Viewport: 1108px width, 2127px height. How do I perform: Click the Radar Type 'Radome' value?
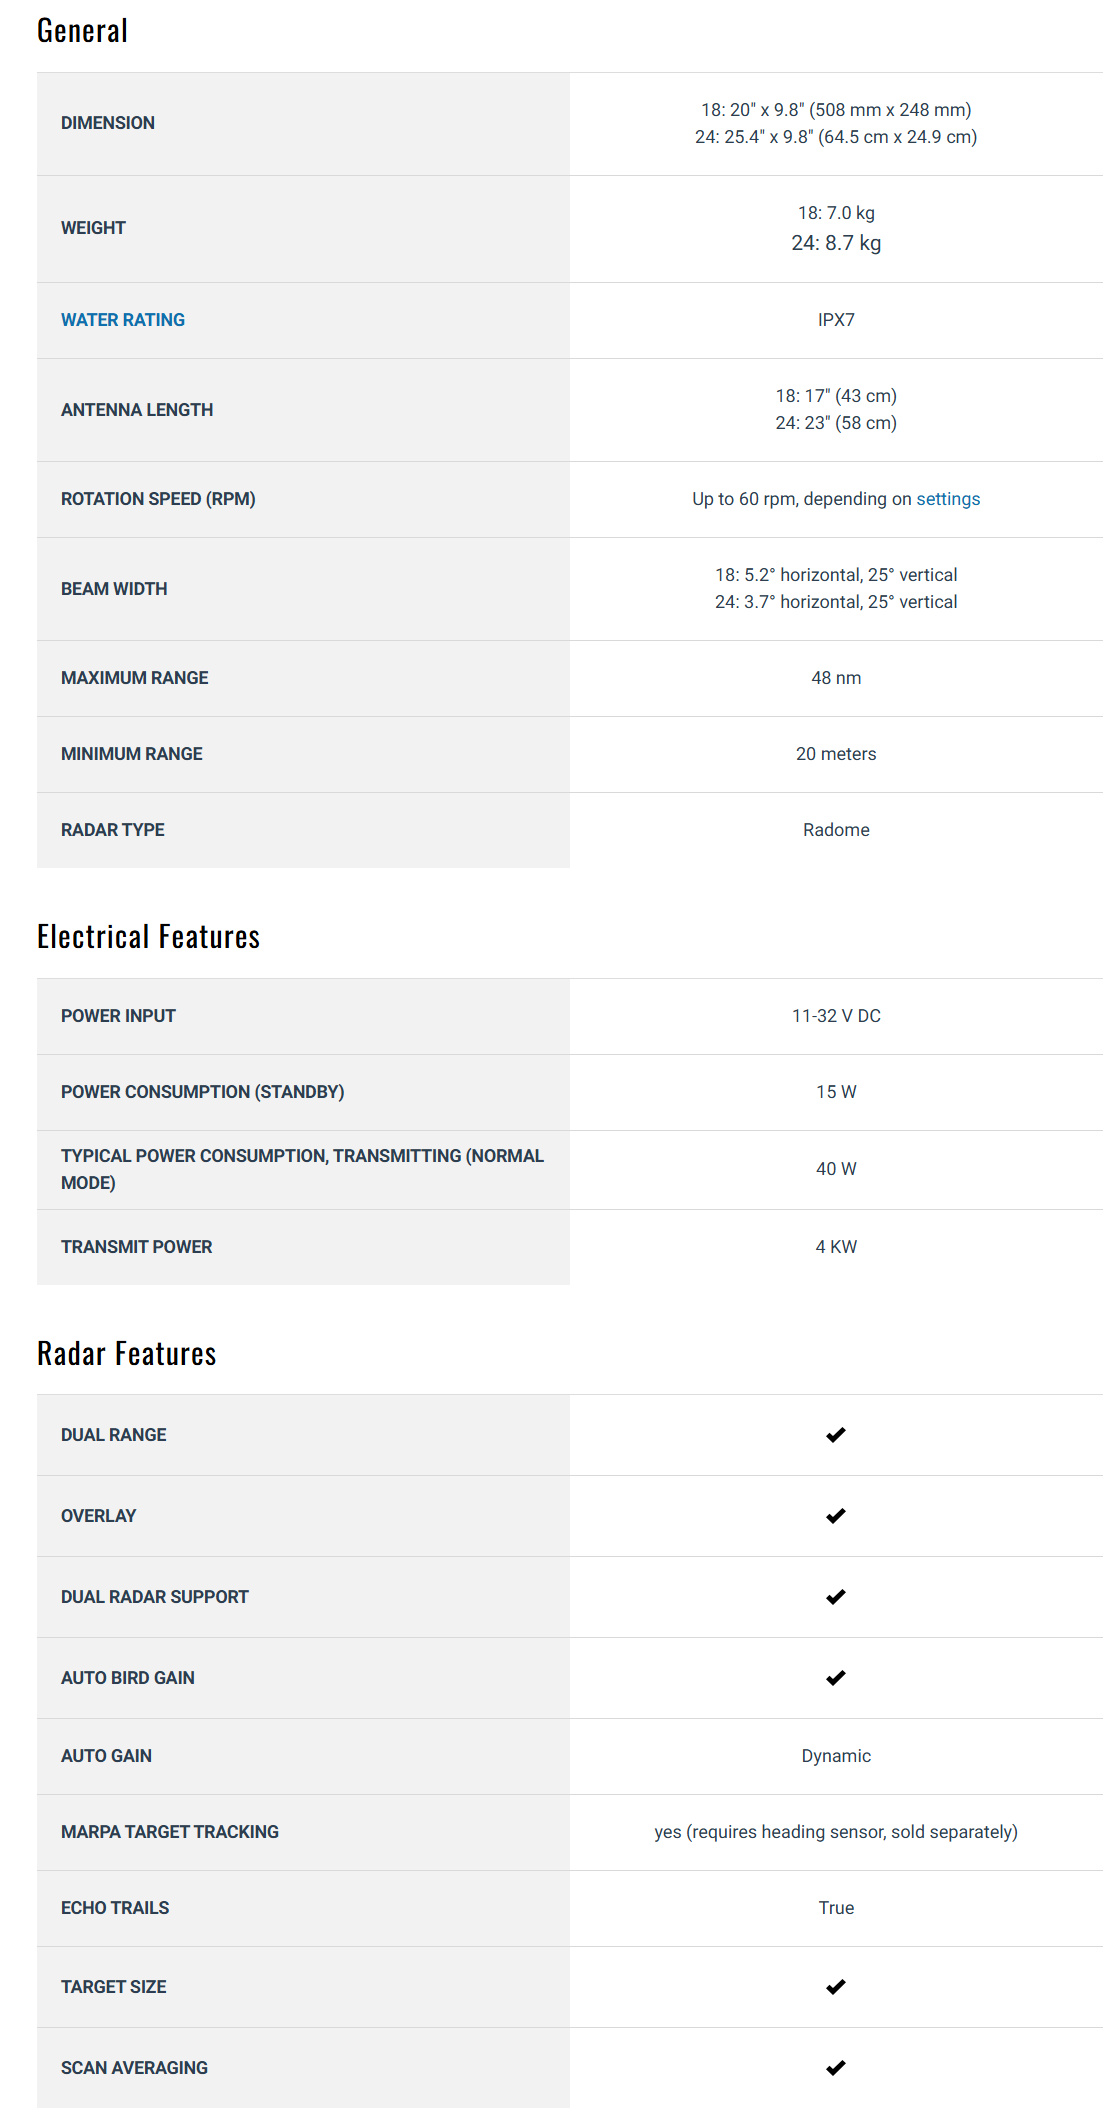836,830
